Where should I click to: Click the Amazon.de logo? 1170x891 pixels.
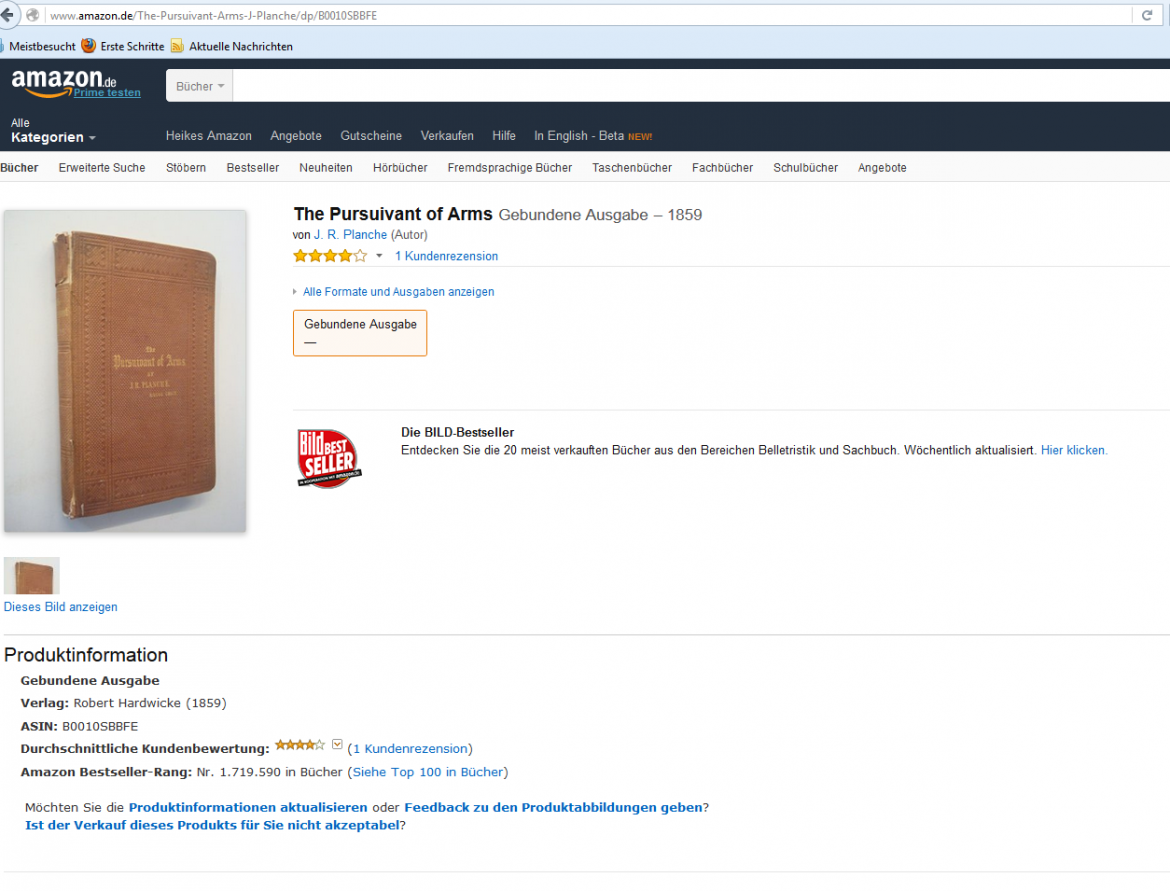(64, 82)
